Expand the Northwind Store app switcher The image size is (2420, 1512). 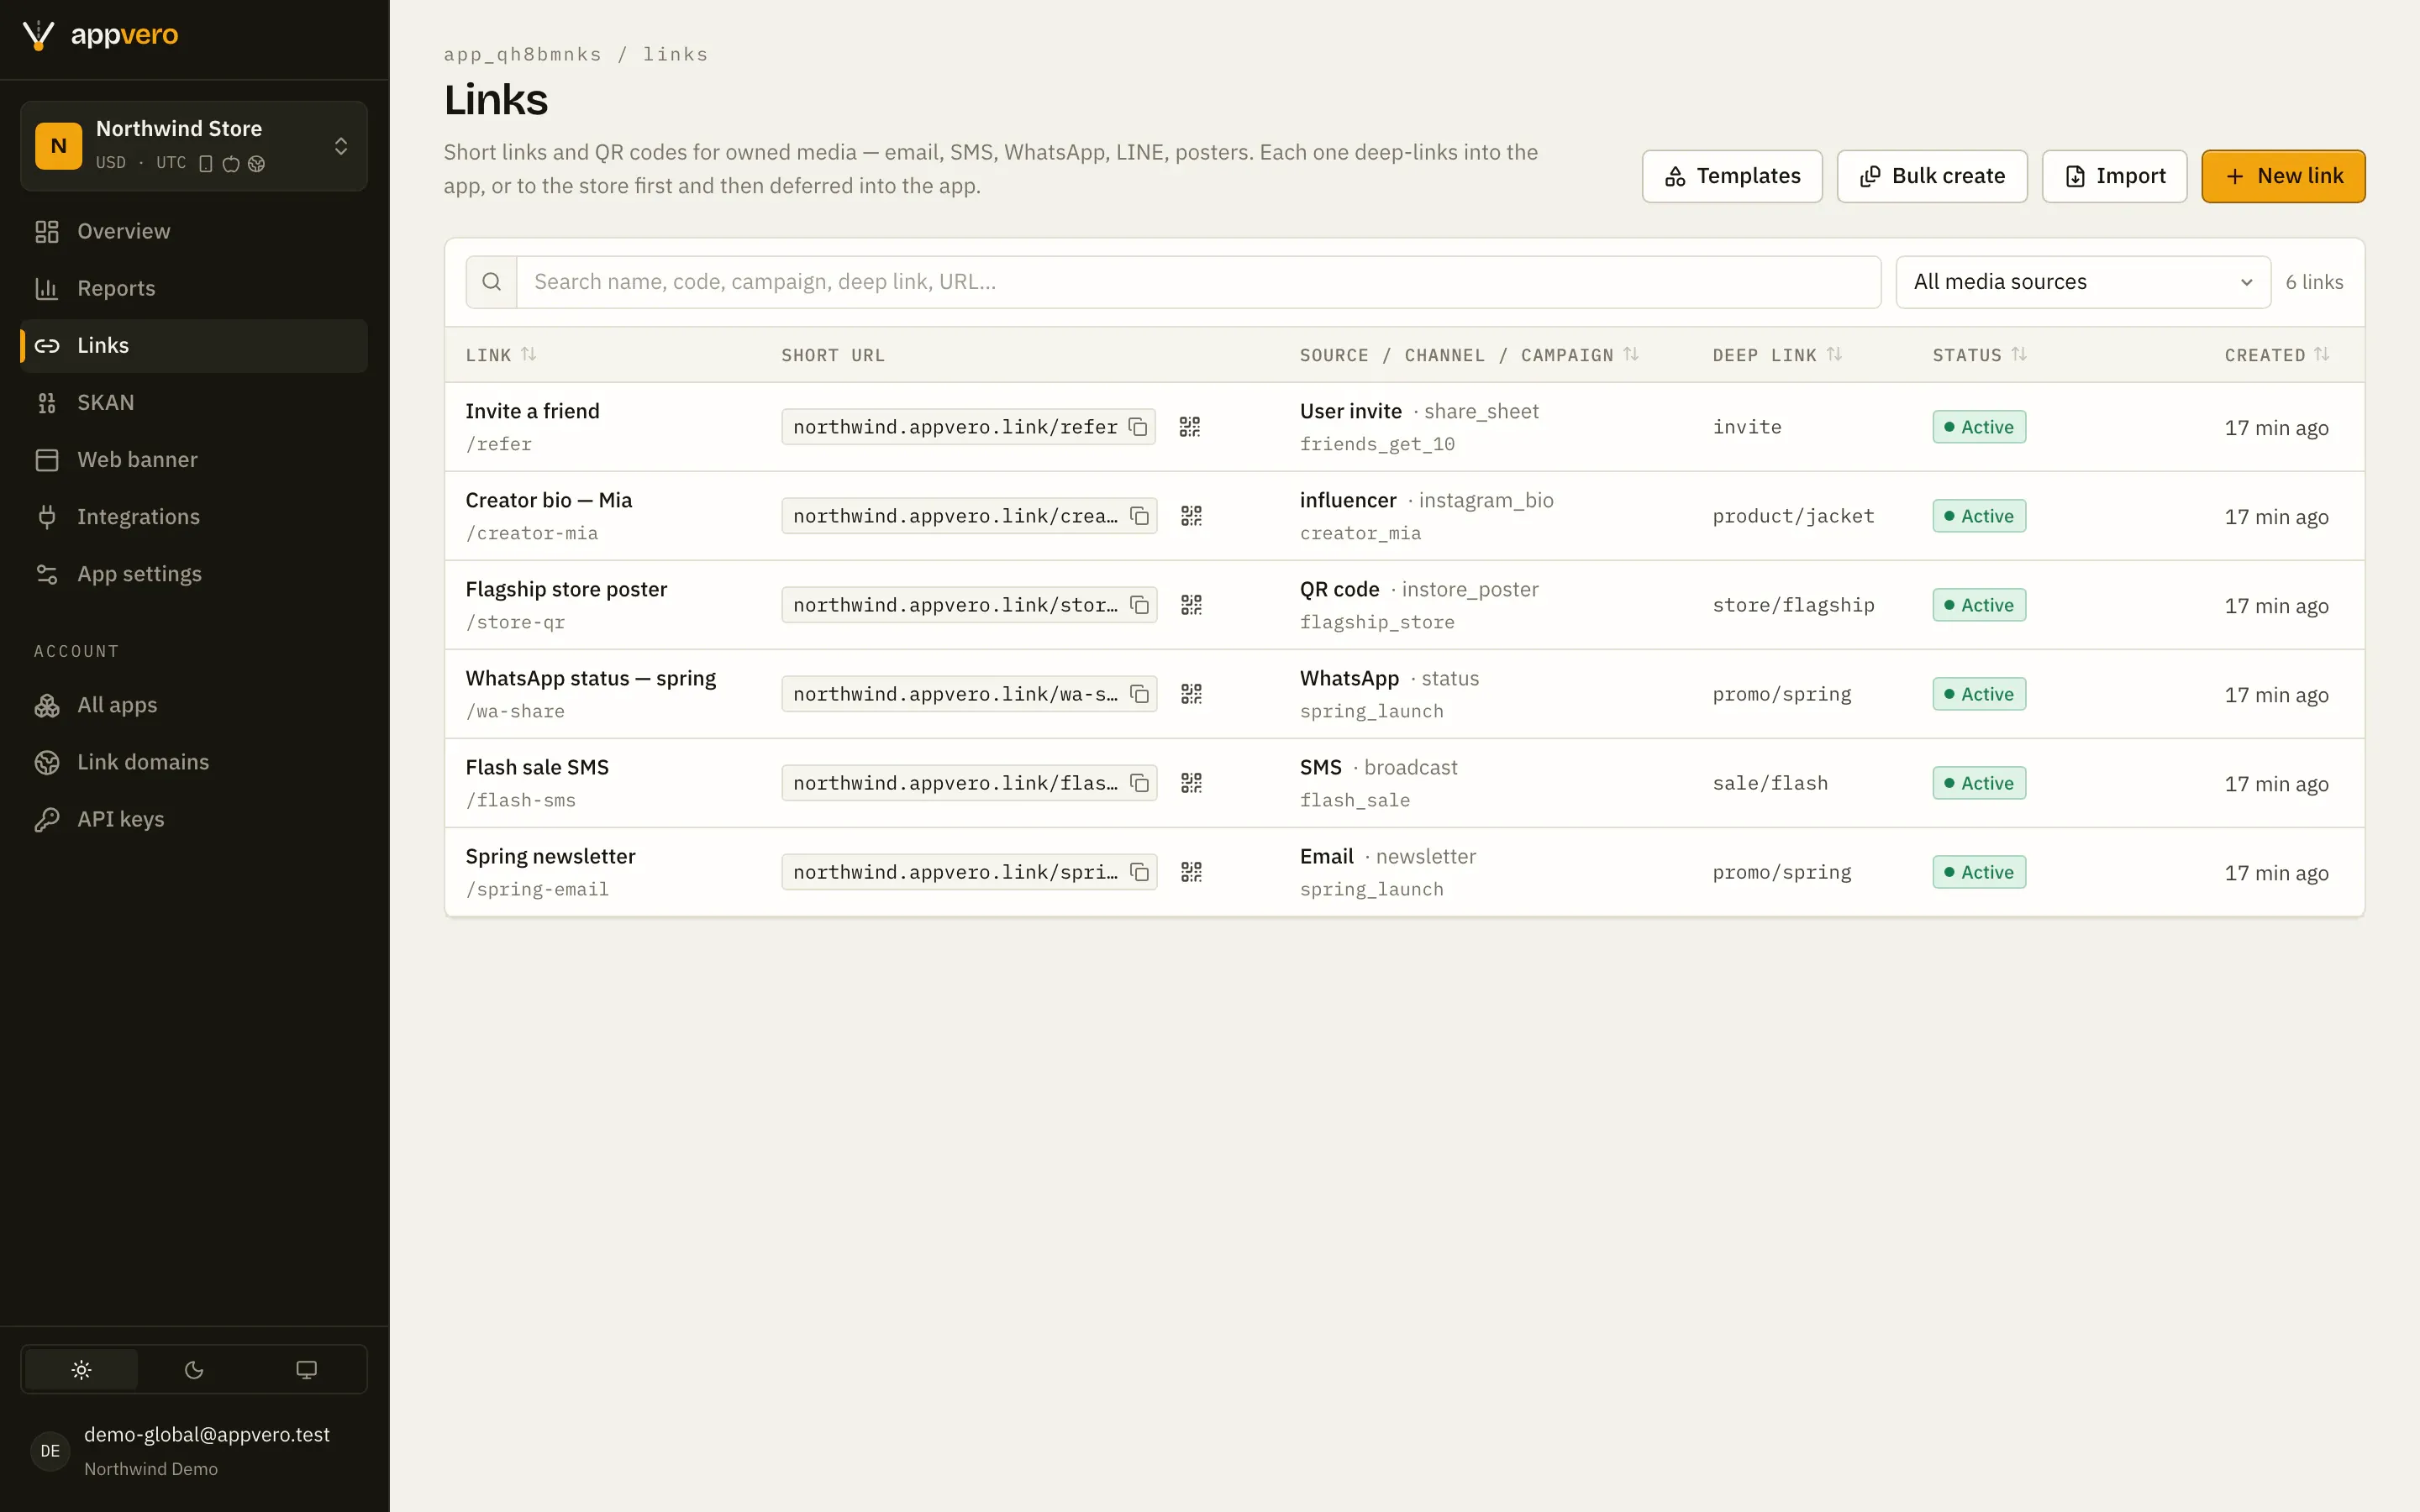(194, 146)
